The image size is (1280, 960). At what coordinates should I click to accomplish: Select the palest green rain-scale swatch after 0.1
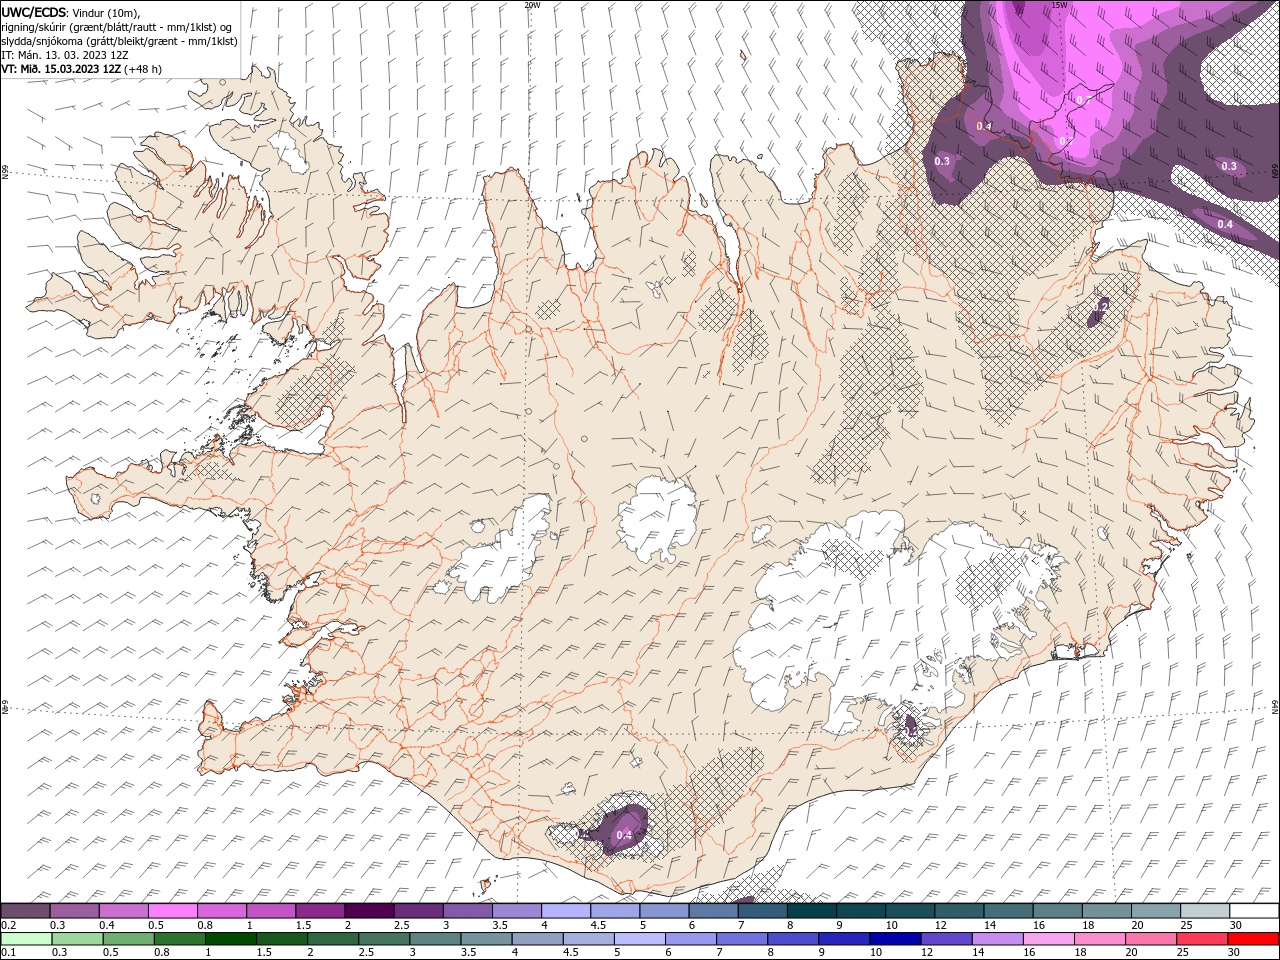pos(26,939)
